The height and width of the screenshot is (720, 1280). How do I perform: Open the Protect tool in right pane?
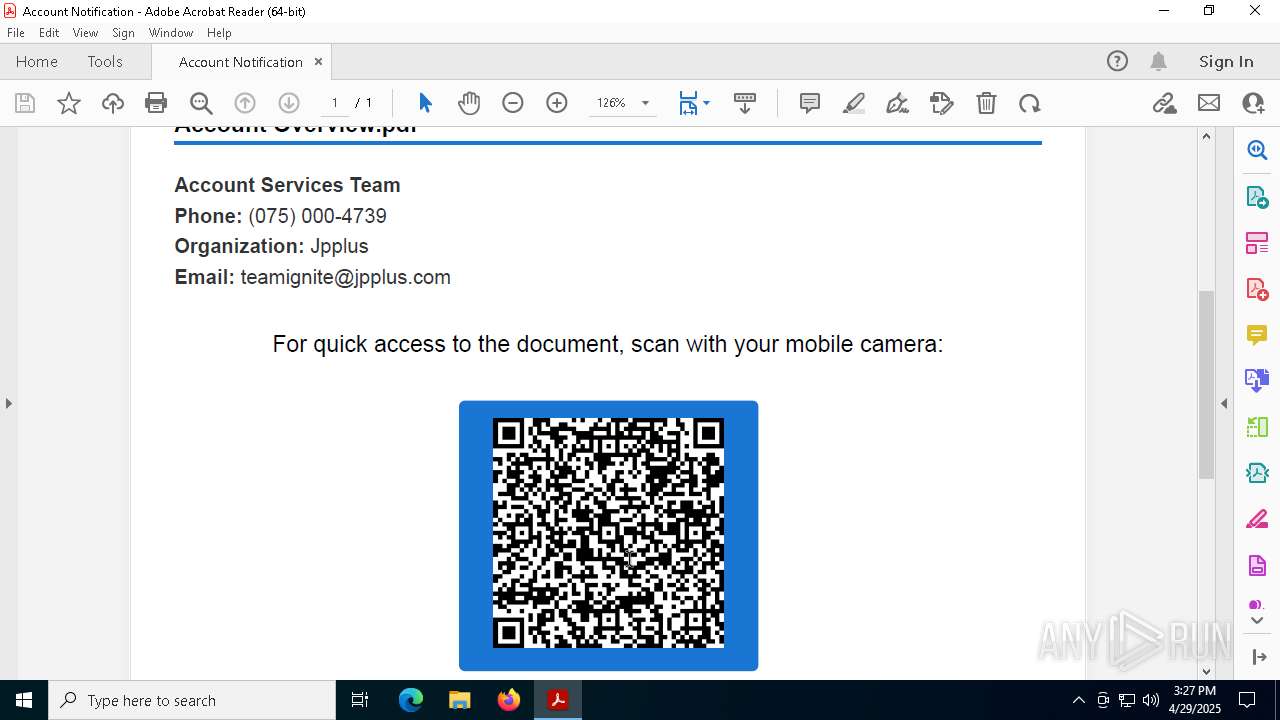tap(1257, 565)
